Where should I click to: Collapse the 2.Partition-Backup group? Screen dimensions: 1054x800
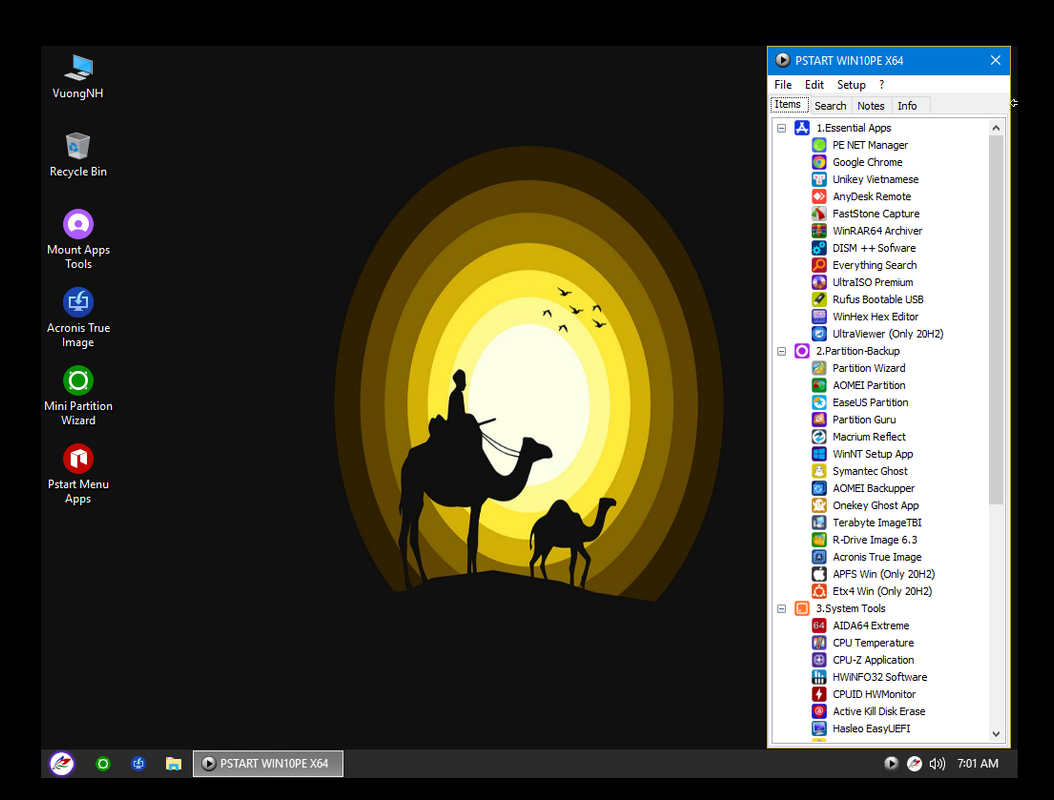coord(781,351)
